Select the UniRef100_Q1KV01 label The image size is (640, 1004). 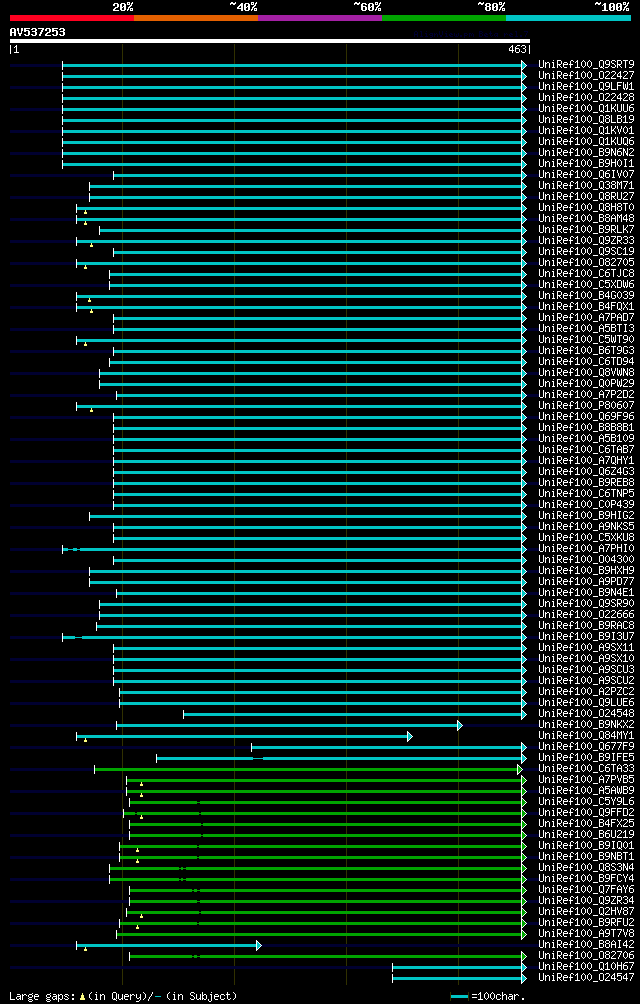[x=586, y=131]
